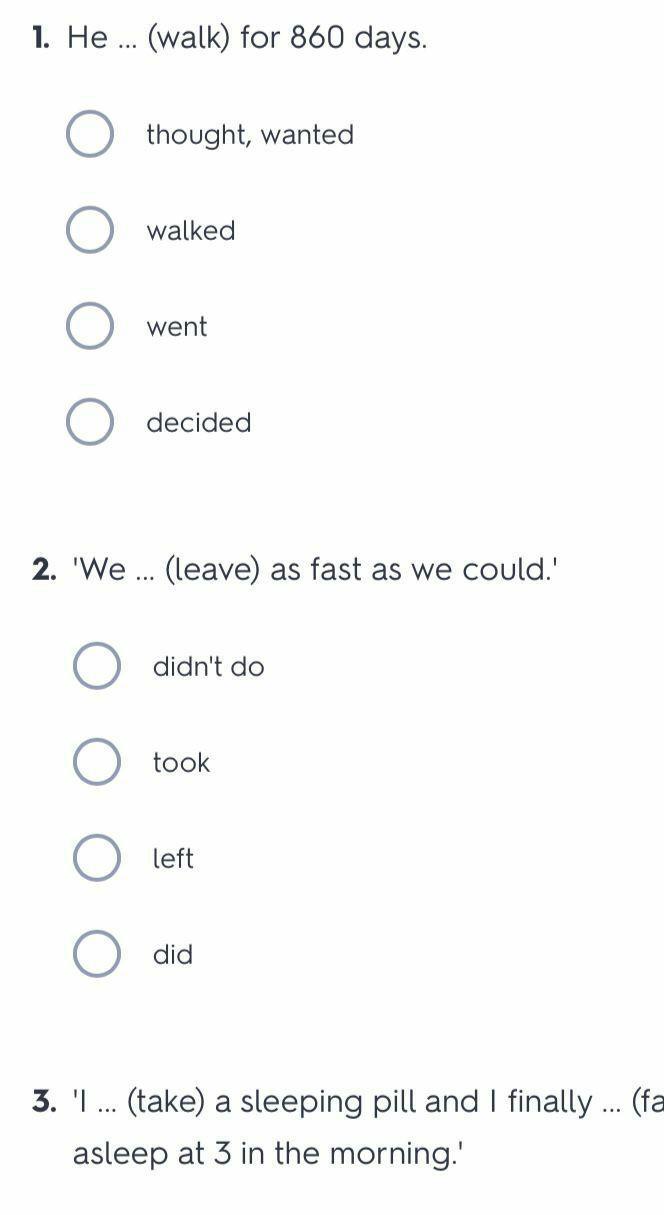Click the 'took' answer label
This screenshot has height=1215, width=664.
pos(181,763)
